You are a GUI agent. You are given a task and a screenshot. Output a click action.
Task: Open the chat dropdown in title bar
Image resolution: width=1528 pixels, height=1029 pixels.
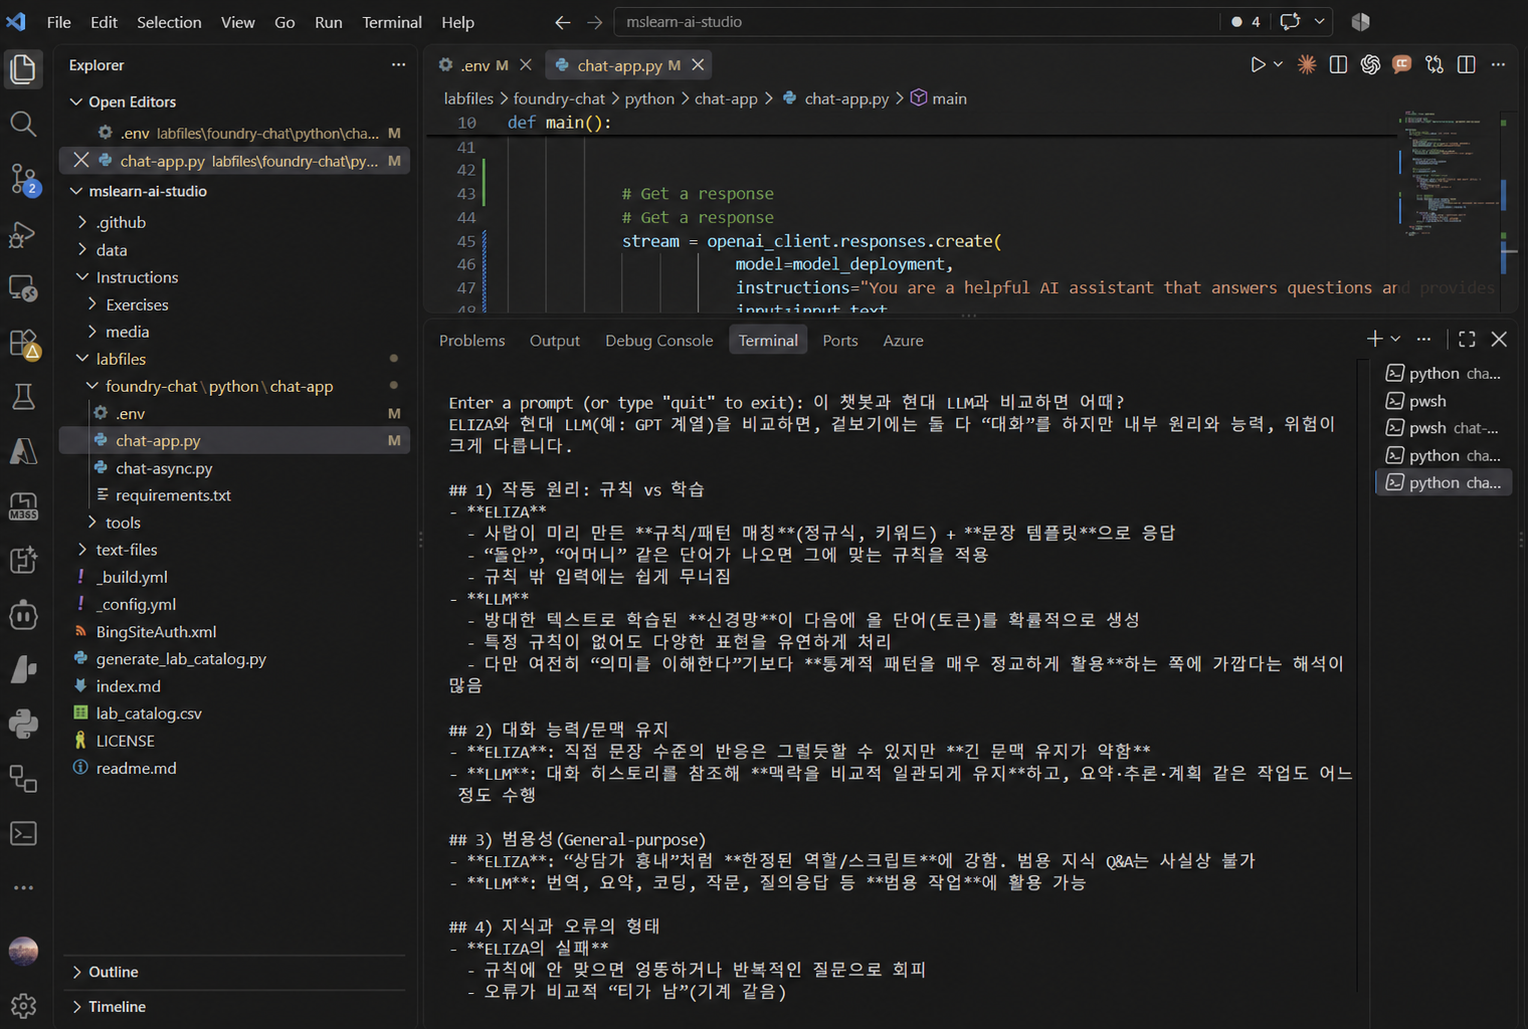pos(1319,22)
